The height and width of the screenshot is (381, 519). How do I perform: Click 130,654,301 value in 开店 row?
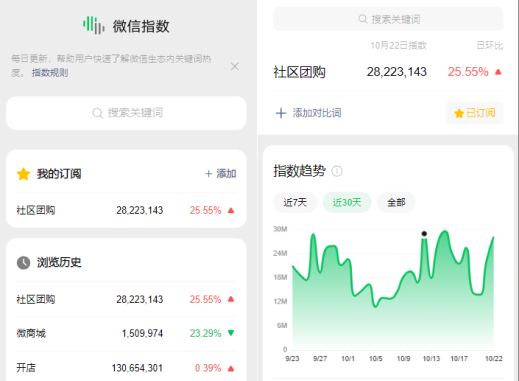[x=137, y=368]
